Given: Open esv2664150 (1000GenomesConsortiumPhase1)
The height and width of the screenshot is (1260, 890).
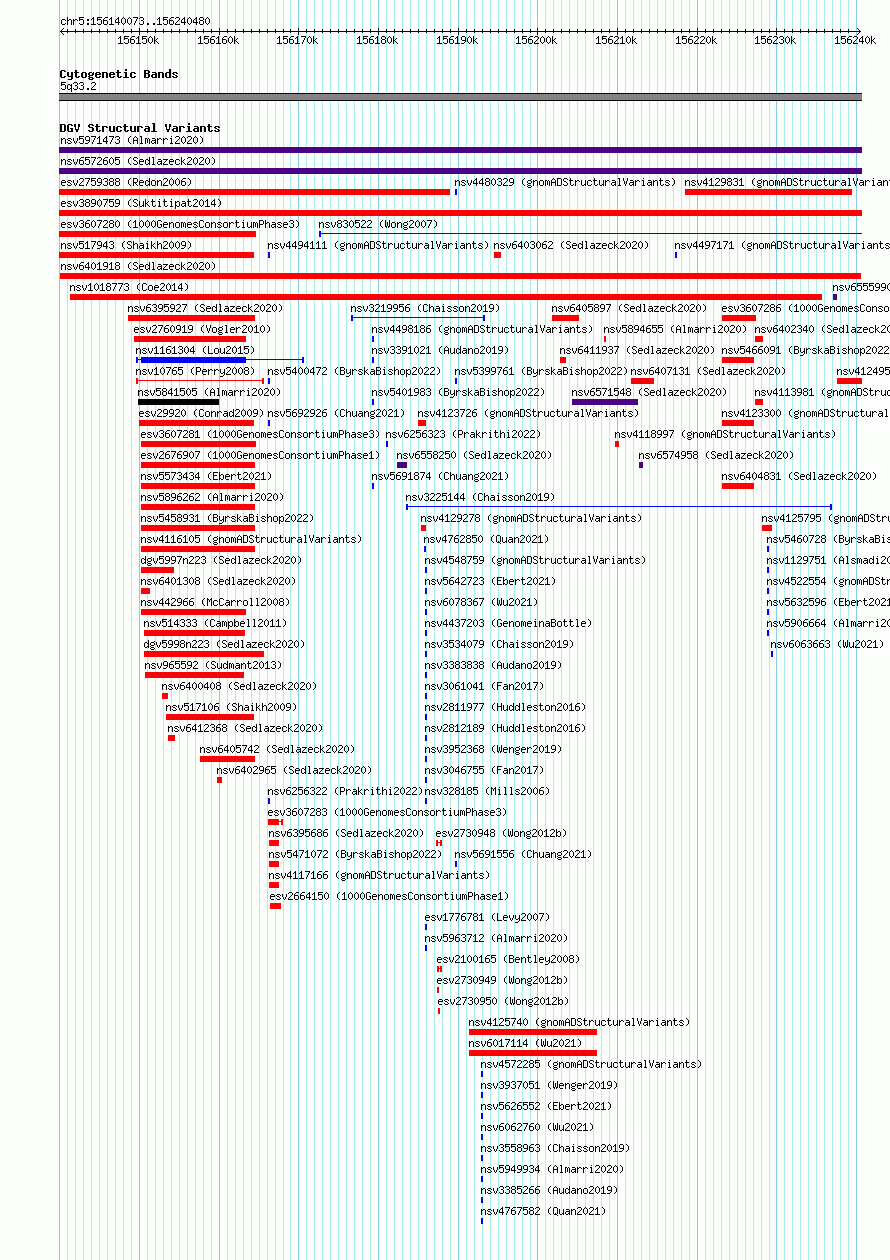Looking at the screenshot, I should pyautogui.click(x=389, y=896).
